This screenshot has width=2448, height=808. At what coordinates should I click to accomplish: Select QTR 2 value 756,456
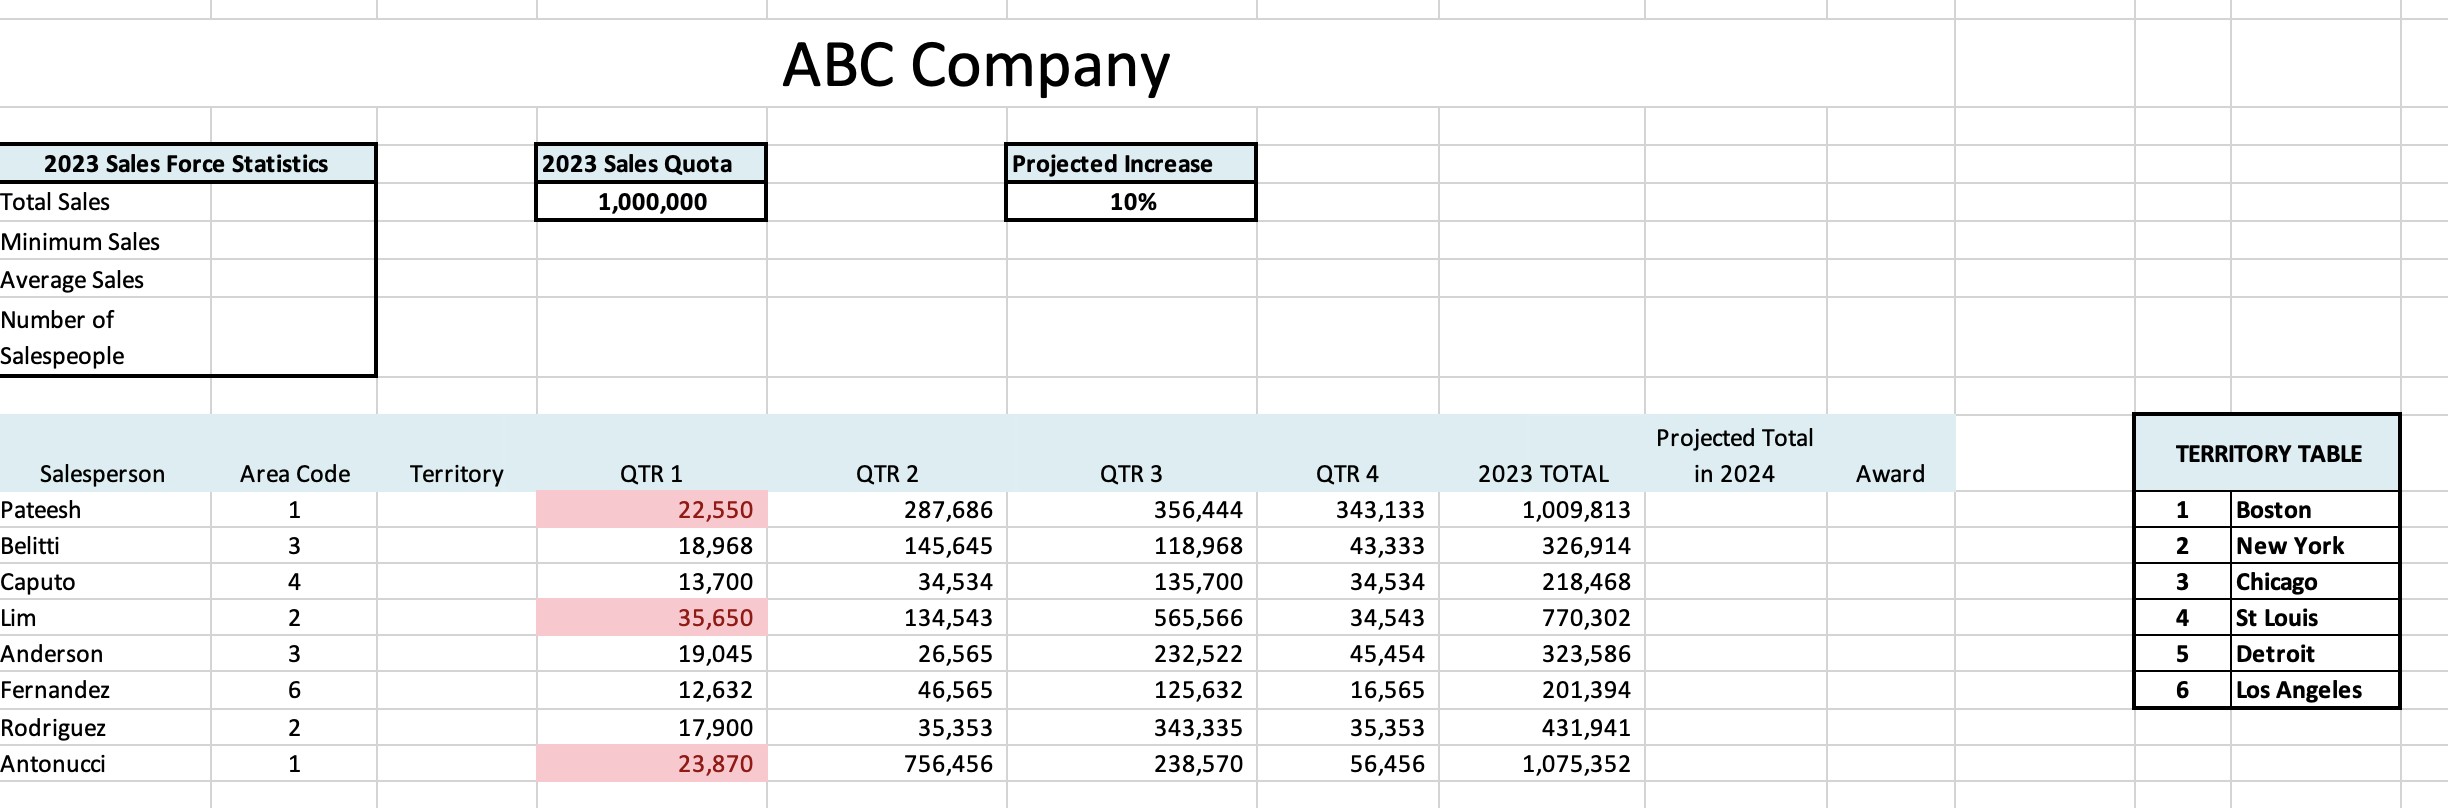pyautogui.click(x=887, y=764)
